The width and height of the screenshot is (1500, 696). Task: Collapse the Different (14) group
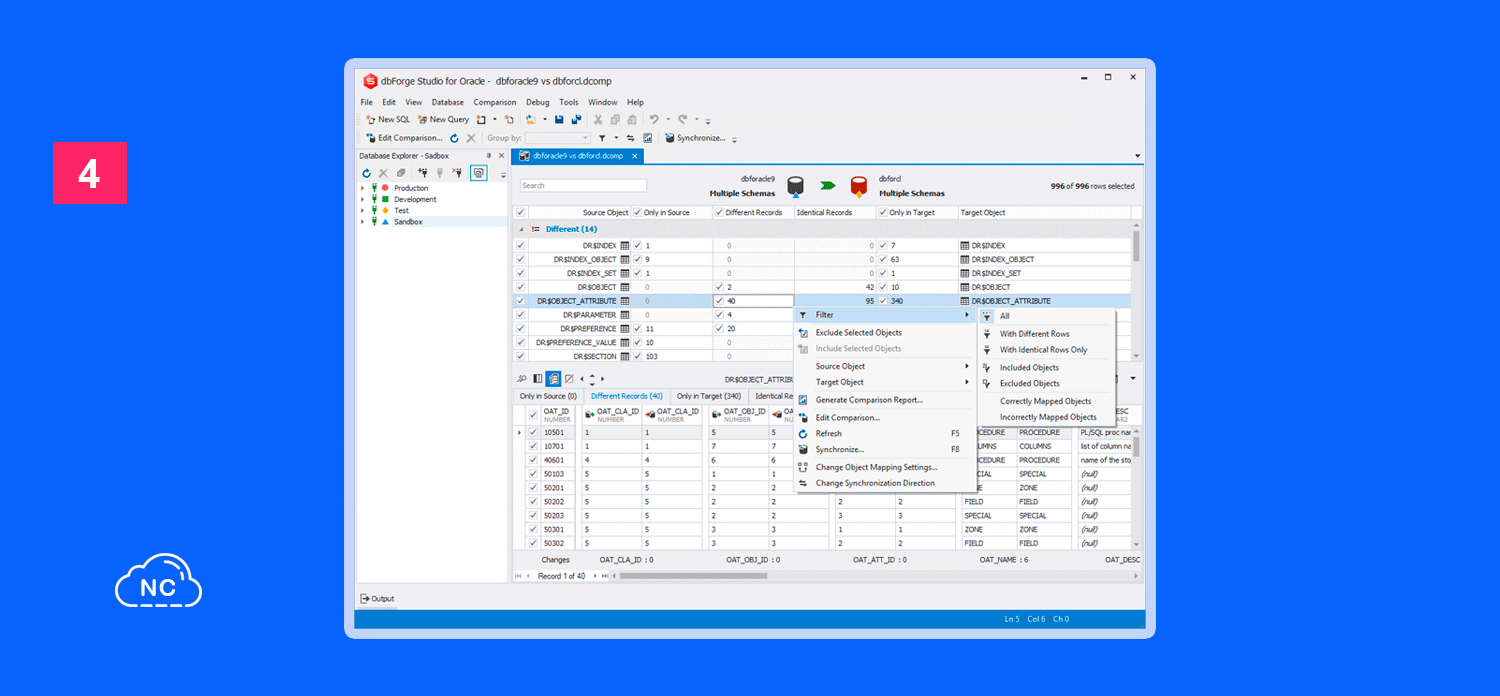521,229
